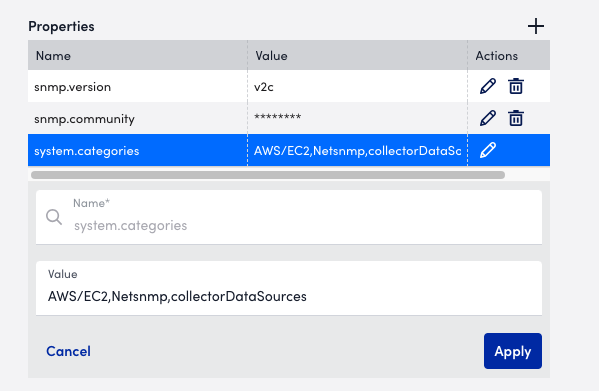The image size is (599, 391).
Task: Edit the system.categories property
Action: (488, 150)
